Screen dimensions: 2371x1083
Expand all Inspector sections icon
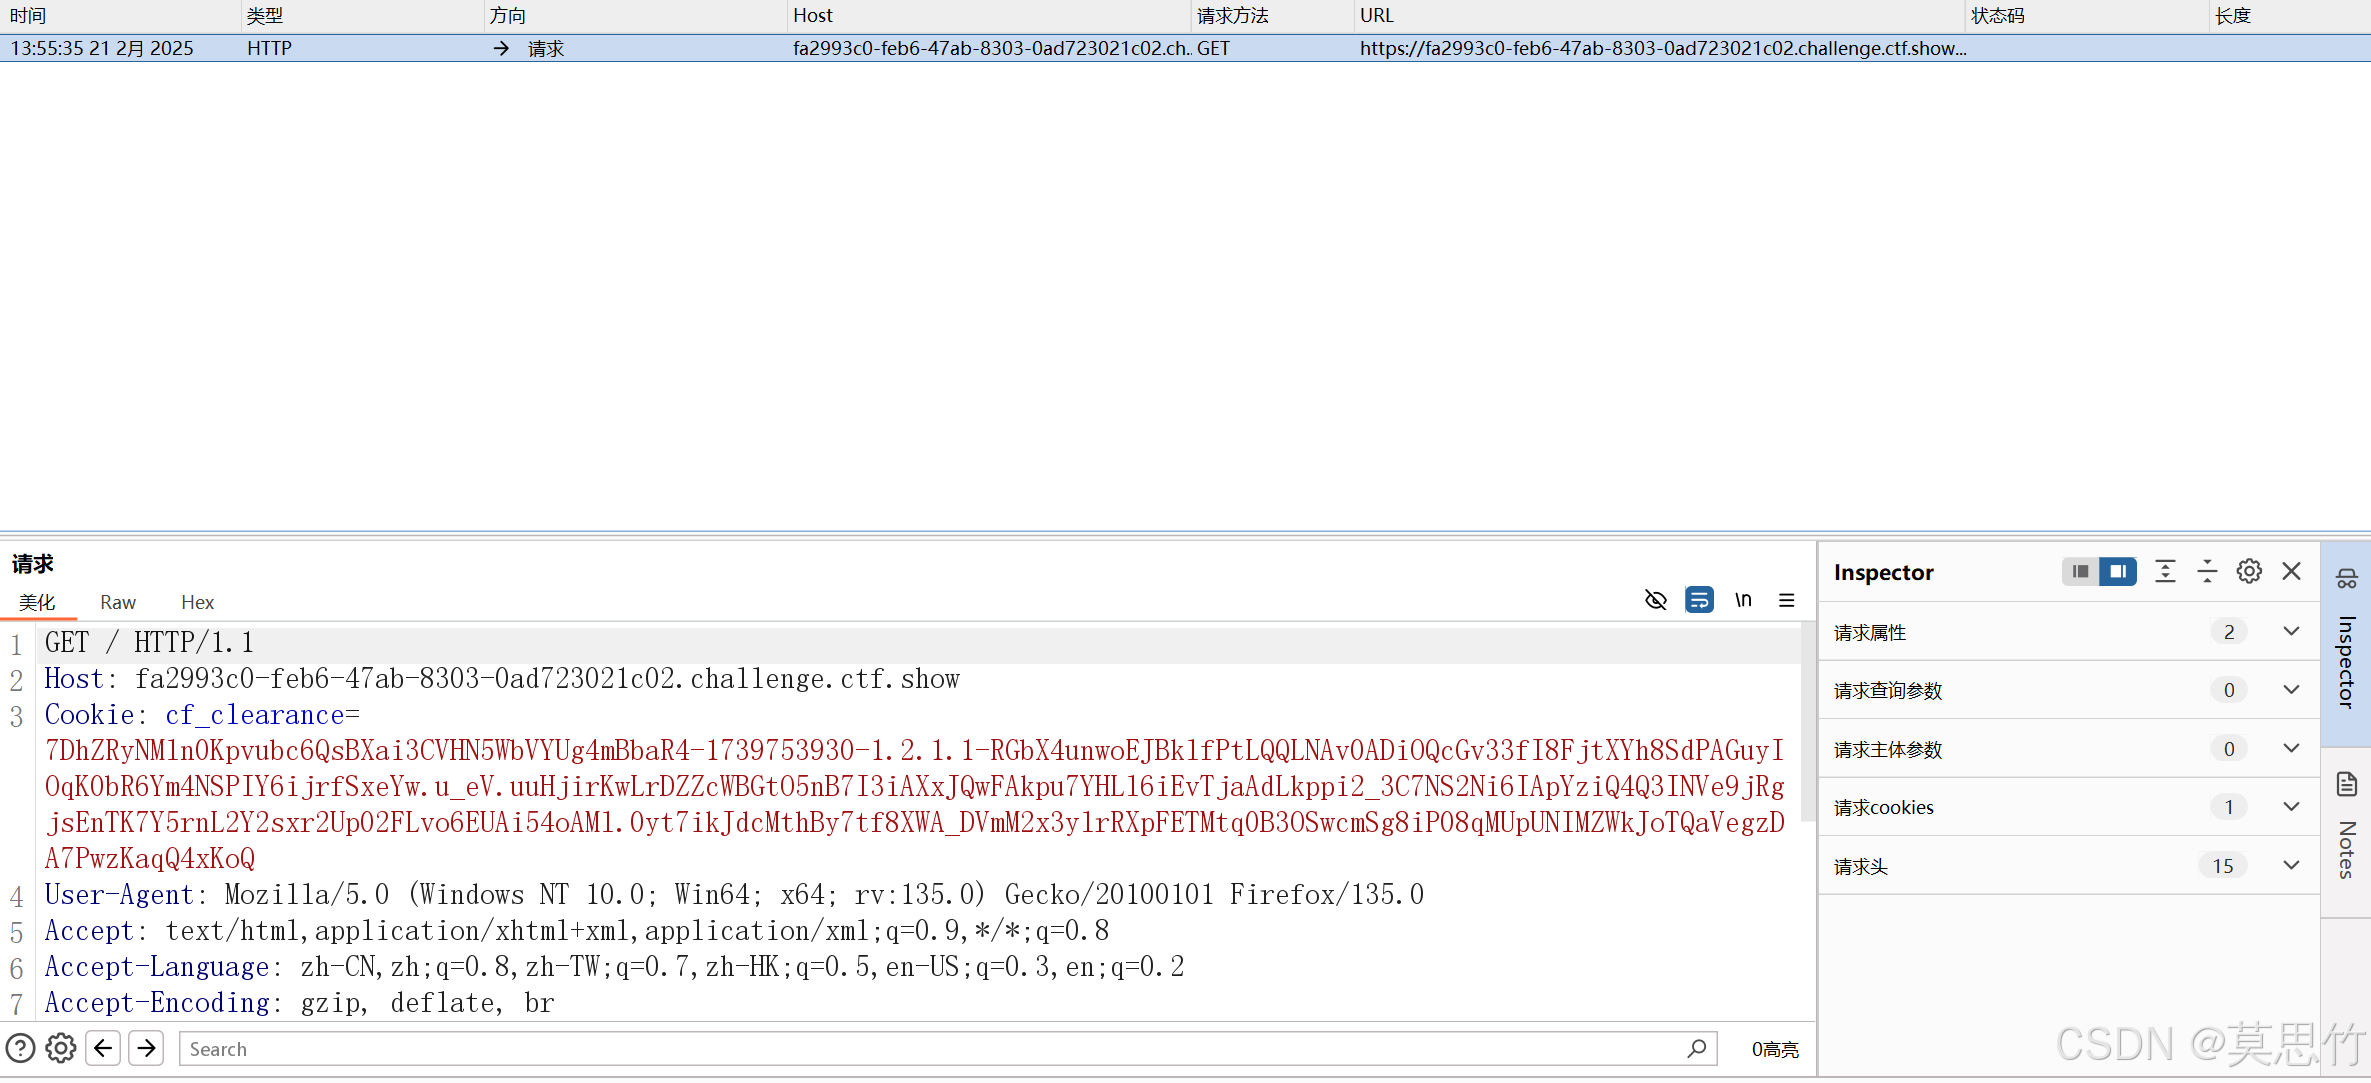point(2165,571)
